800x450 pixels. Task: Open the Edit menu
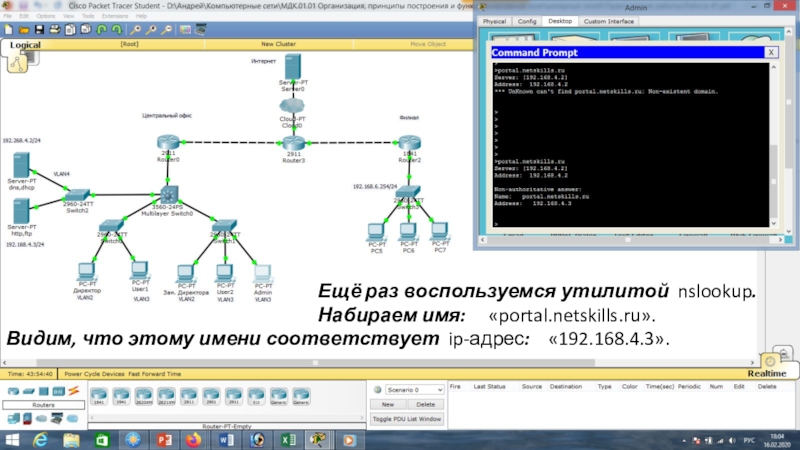24,16
